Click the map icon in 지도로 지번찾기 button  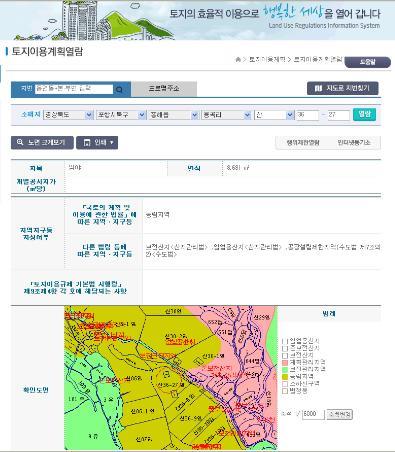point(318,88)
